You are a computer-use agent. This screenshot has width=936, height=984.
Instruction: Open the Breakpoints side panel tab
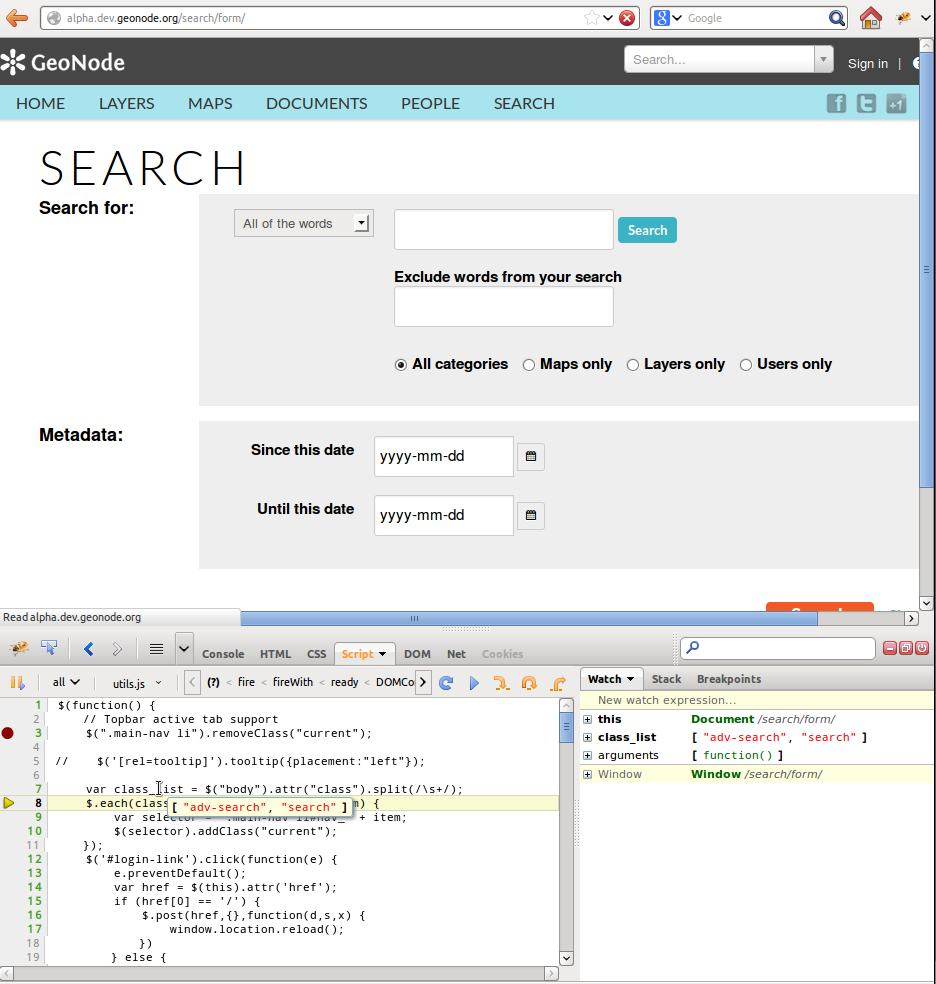[729, 679]
